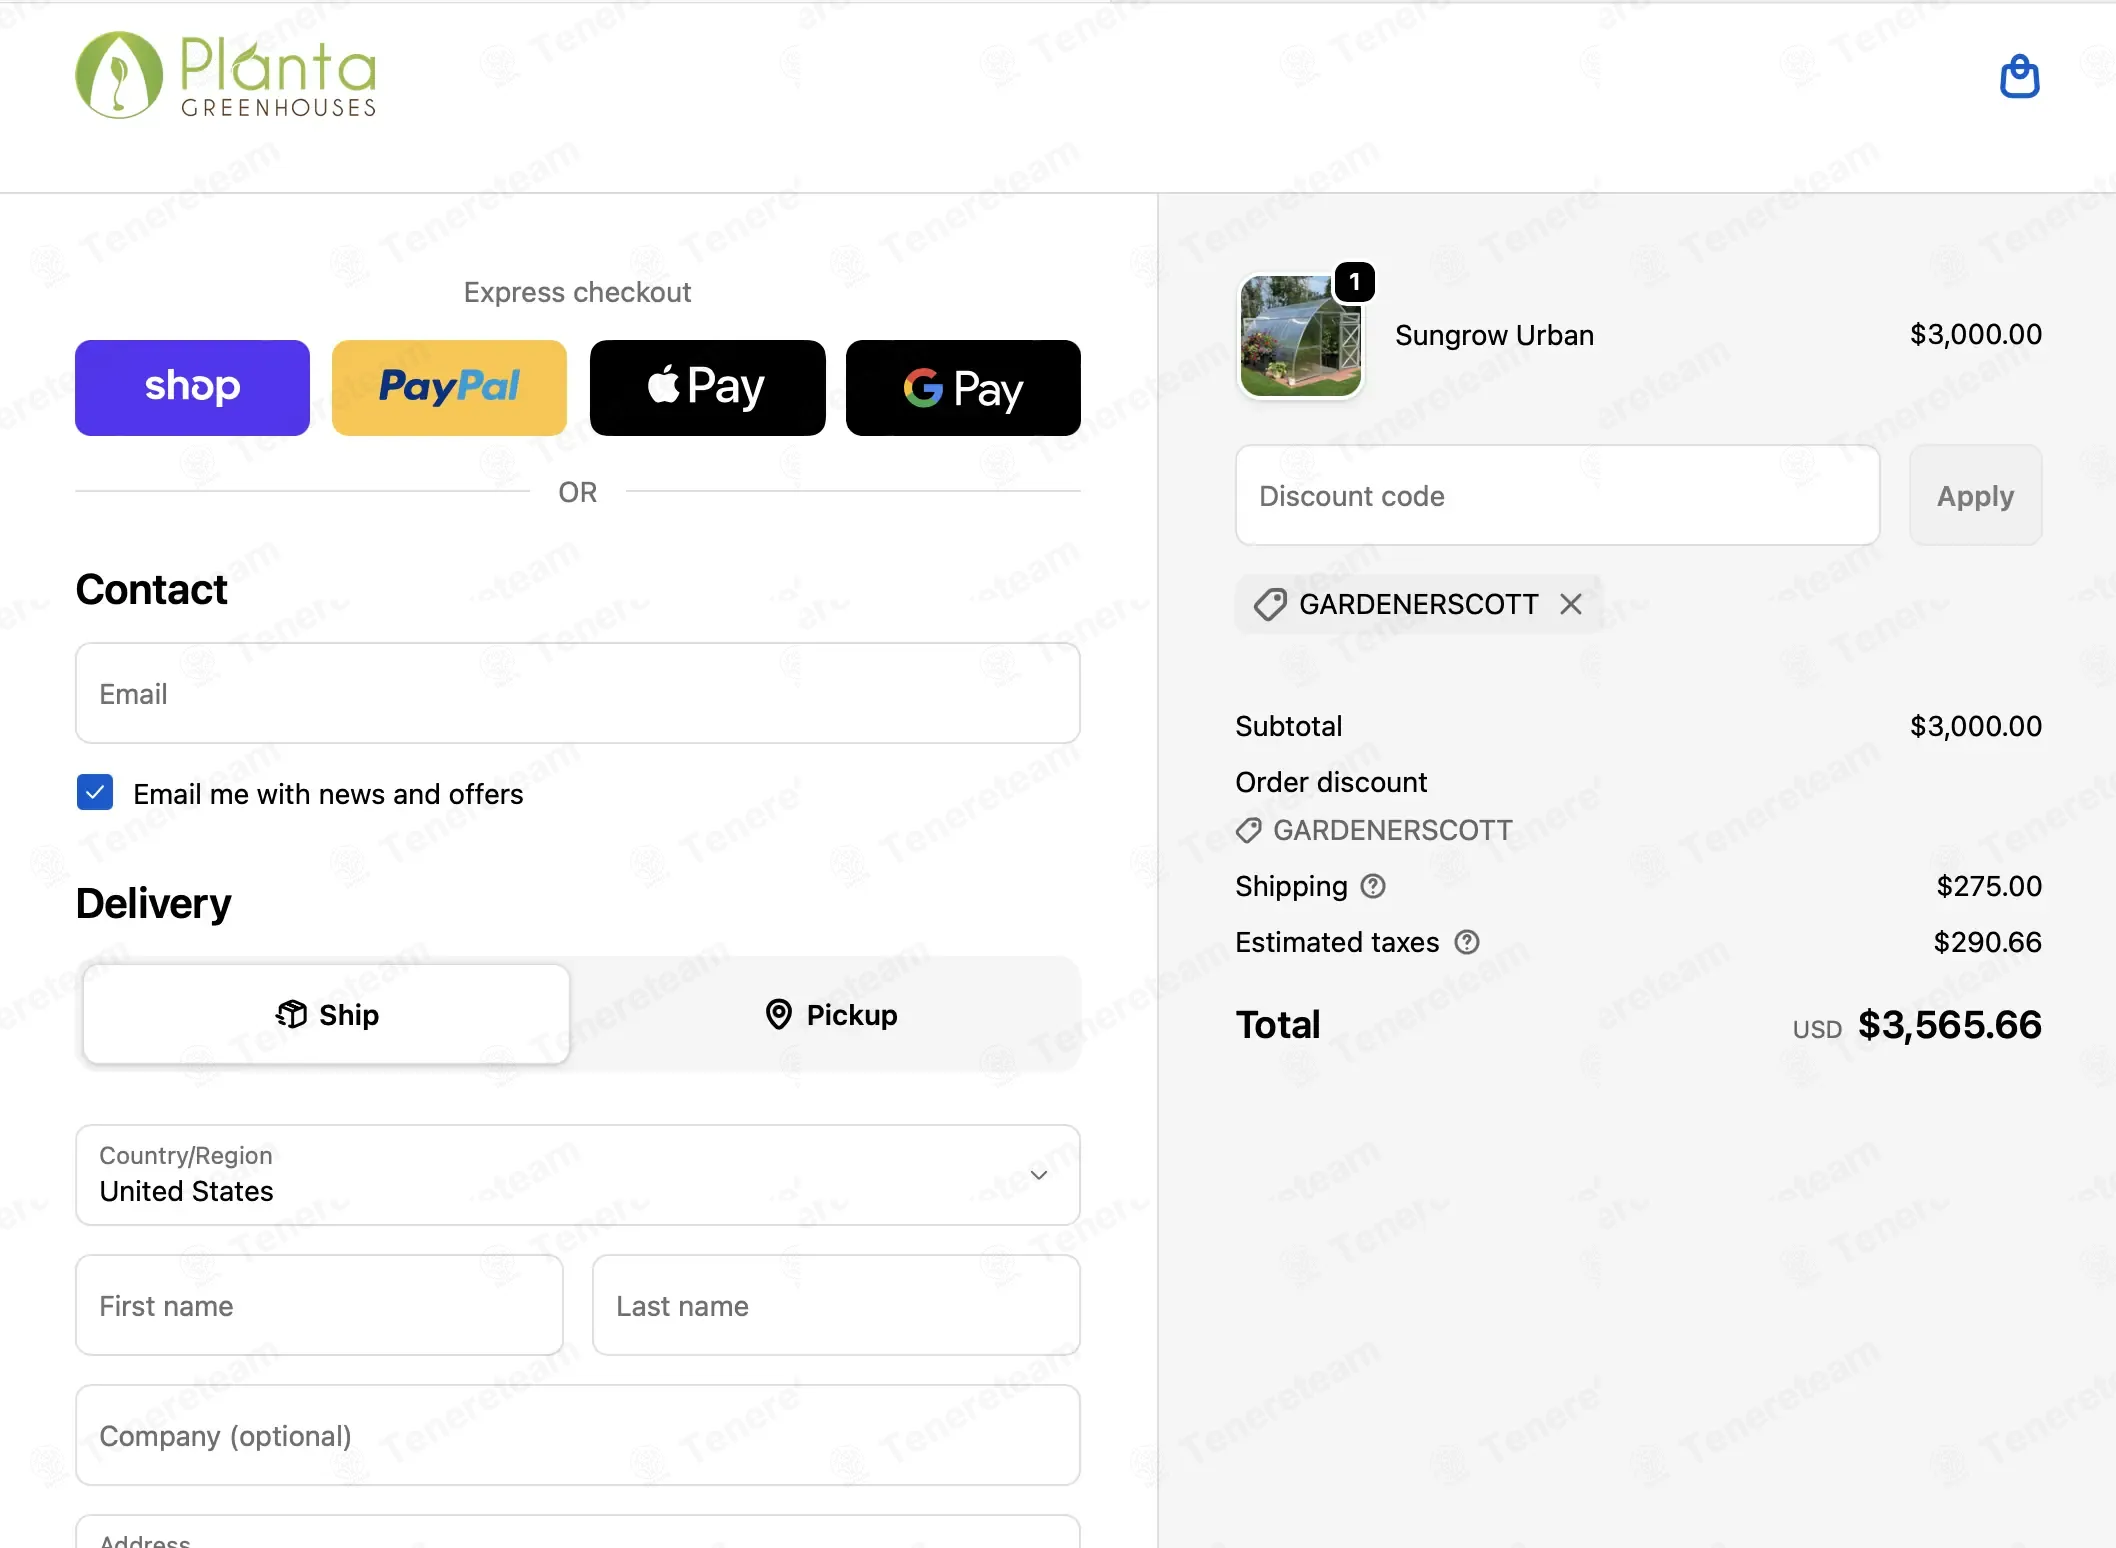Click the Delivery section heading
This screenshot has height=1548, width=2116.
point(153,903)
